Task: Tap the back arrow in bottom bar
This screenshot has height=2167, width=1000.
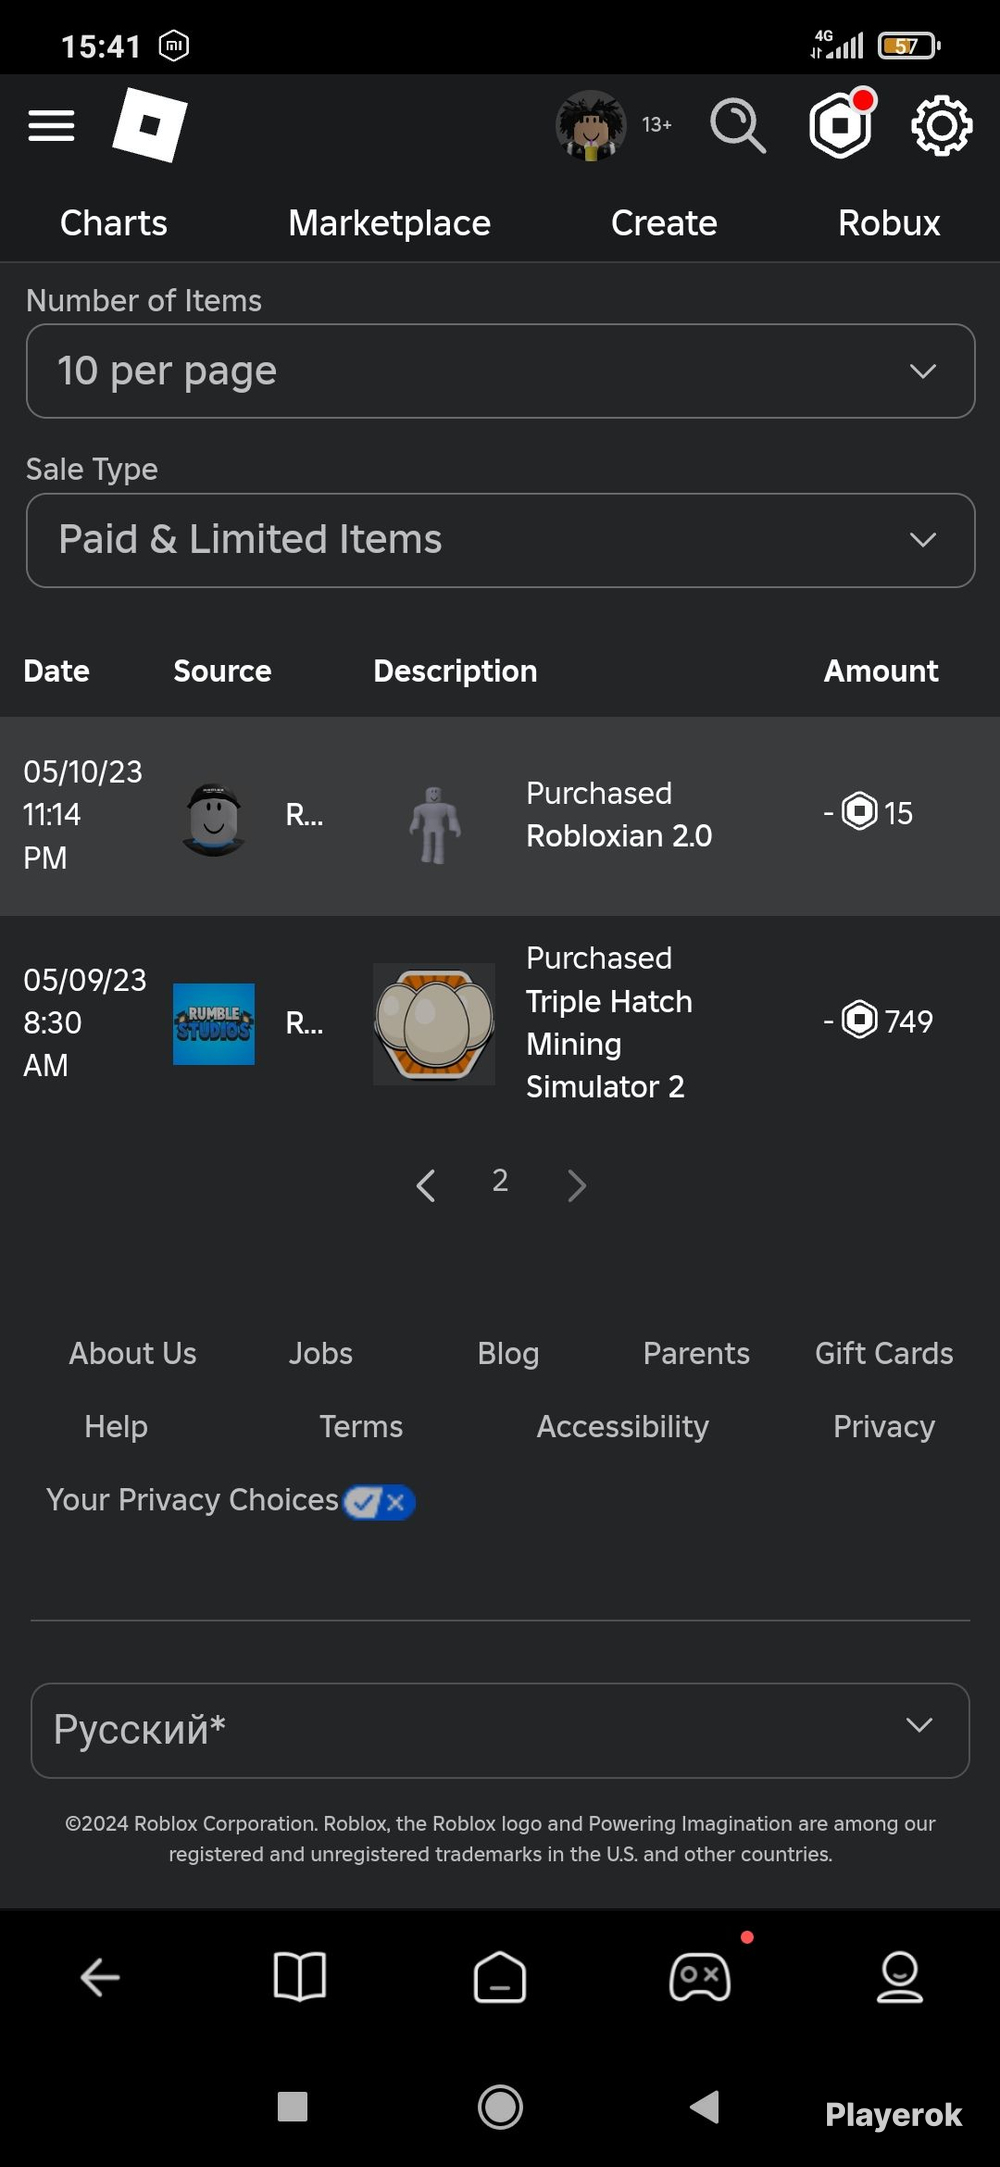Action: click(x=100, y=1977)
